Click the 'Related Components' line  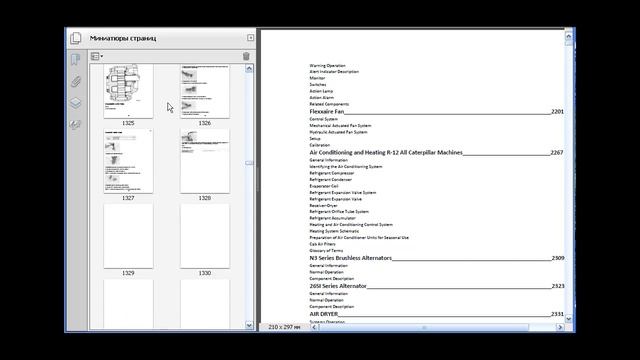pyautogui.click(x=329, y=104)
